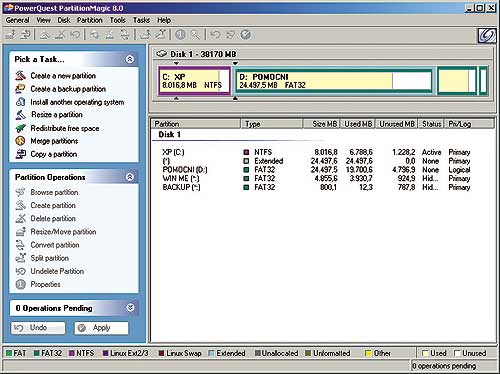The width and height of the screenshot is (500, 374).
Task: Click the partition Properties info toolbar icon
Action: (180, 35)
